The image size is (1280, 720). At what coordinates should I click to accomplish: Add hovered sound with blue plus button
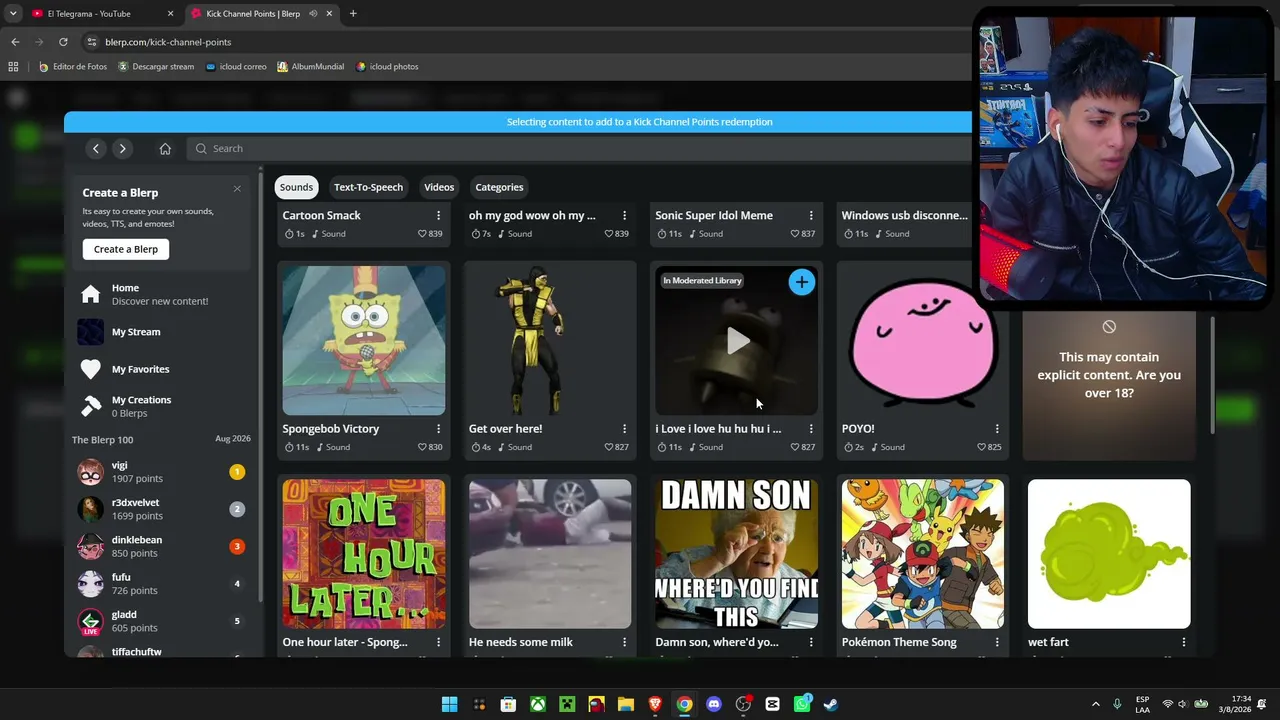pos(801,282)
